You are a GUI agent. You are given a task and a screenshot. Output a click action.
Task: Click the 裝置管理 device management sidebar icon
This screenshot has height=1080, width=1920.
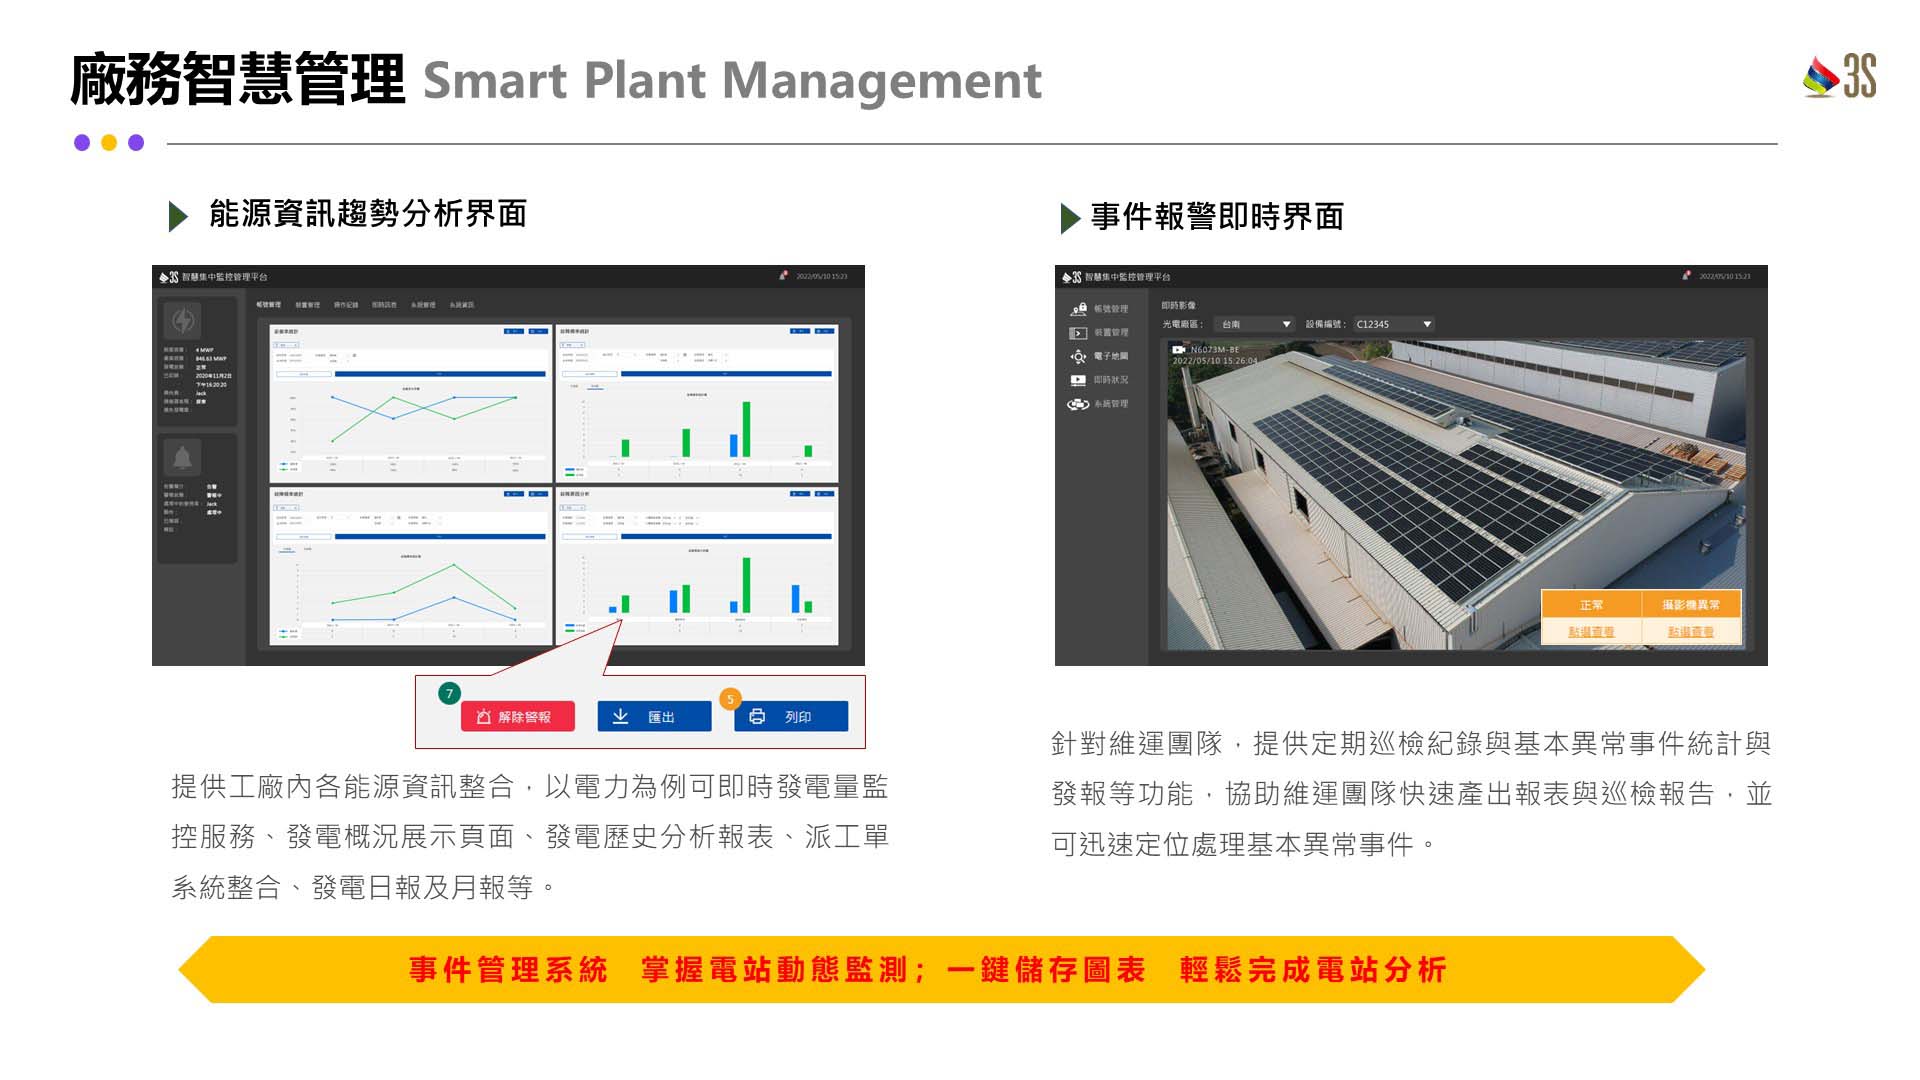1078,333
